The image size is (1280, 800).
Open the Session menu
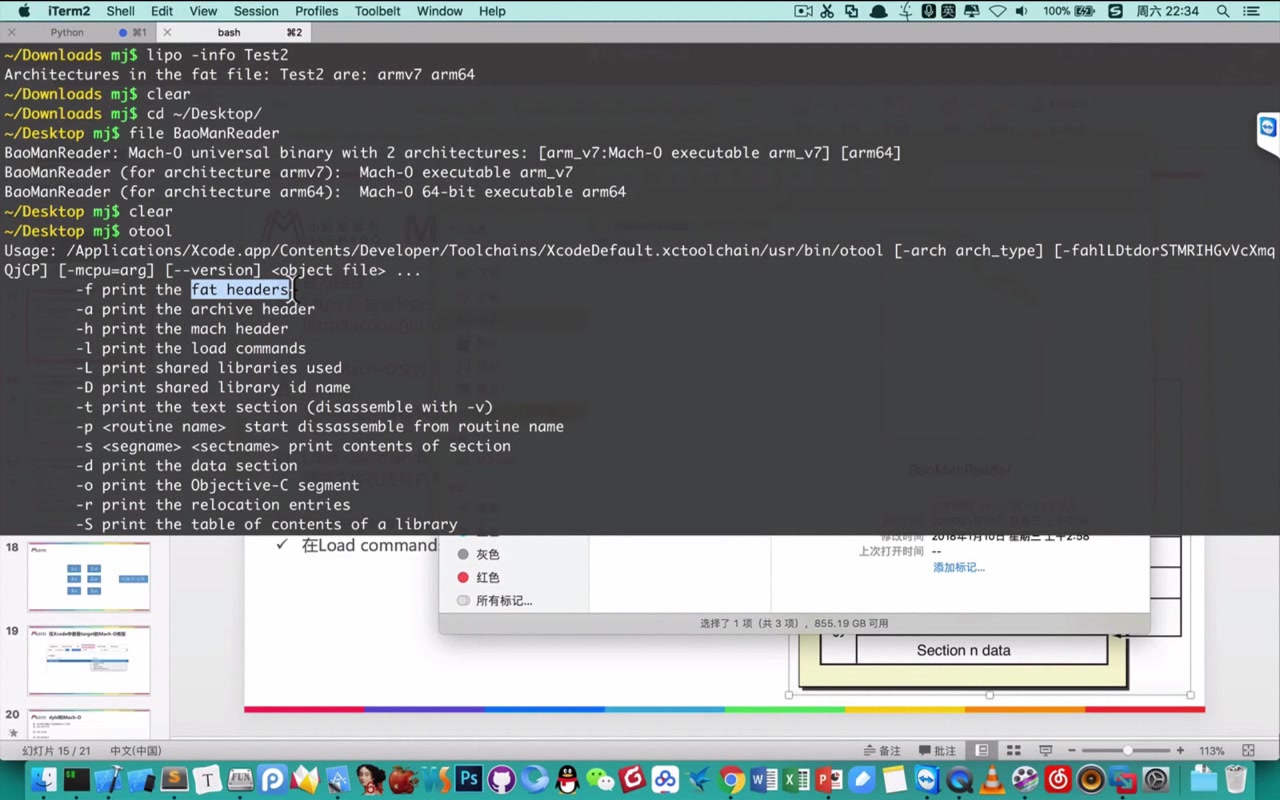(x=256, y=11)
